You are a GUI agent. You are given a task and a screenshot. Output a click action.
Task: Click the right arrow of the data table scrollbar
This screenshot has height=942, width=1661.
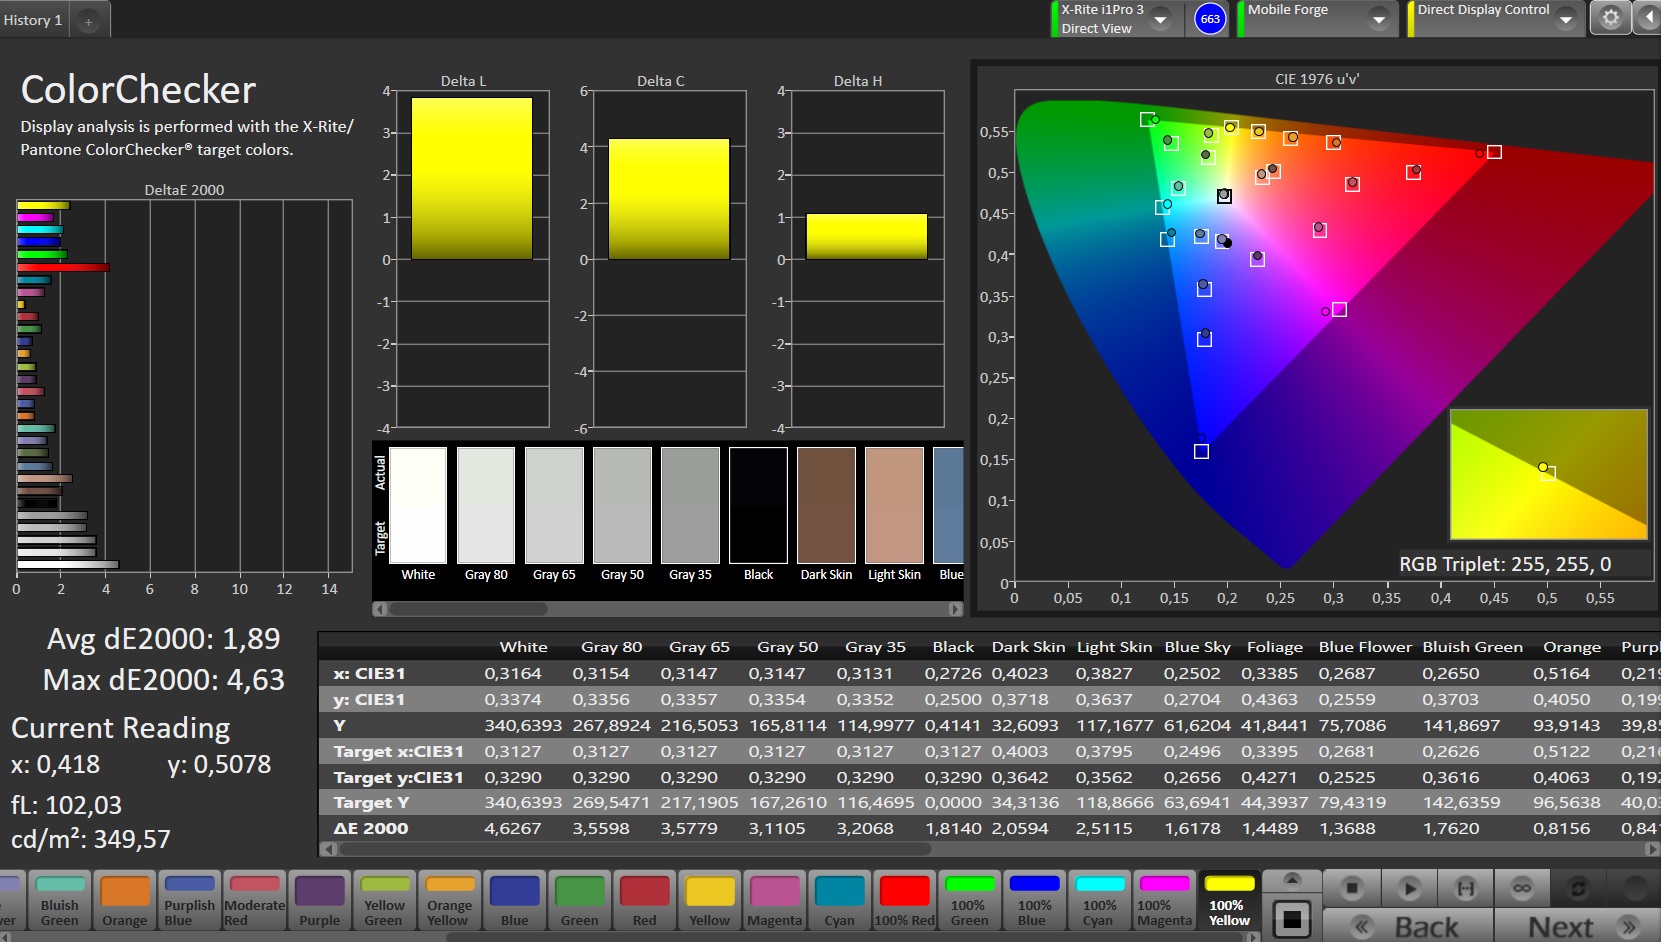pos(1652,849)
